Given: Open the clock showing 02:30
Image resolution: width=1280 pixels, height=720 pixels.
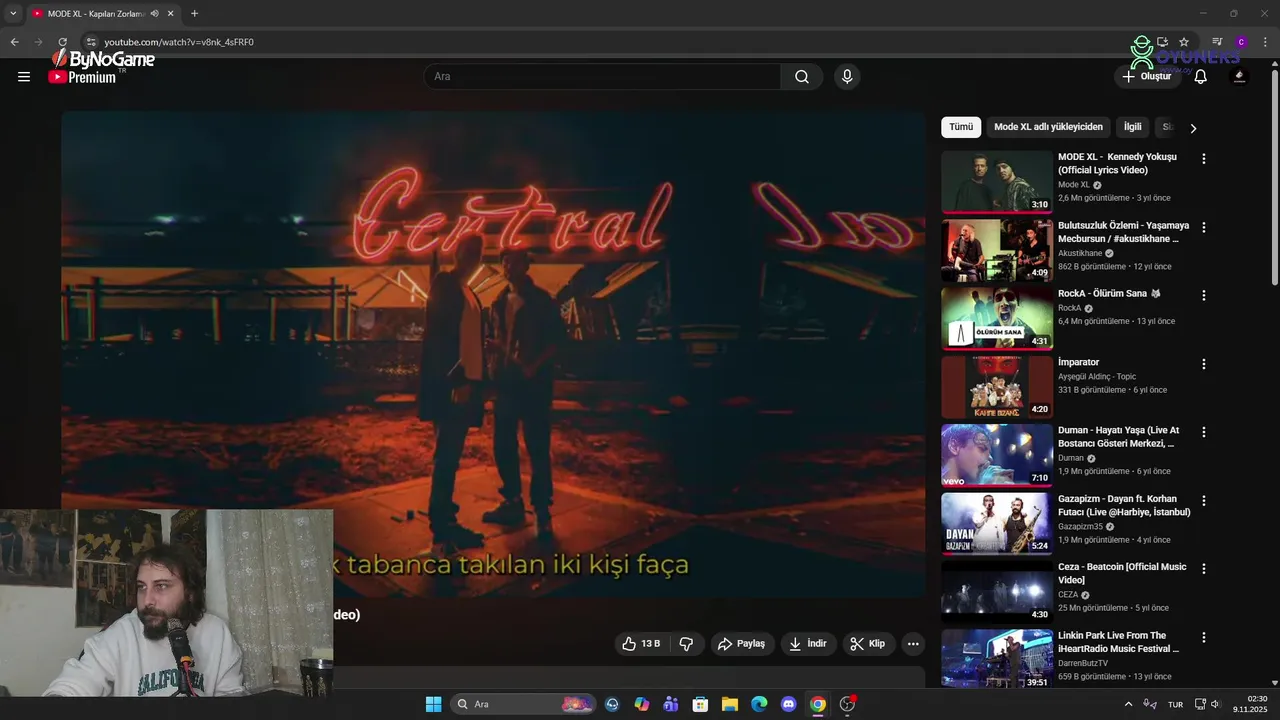Looking at the screenshot, I should (1252, 704).
